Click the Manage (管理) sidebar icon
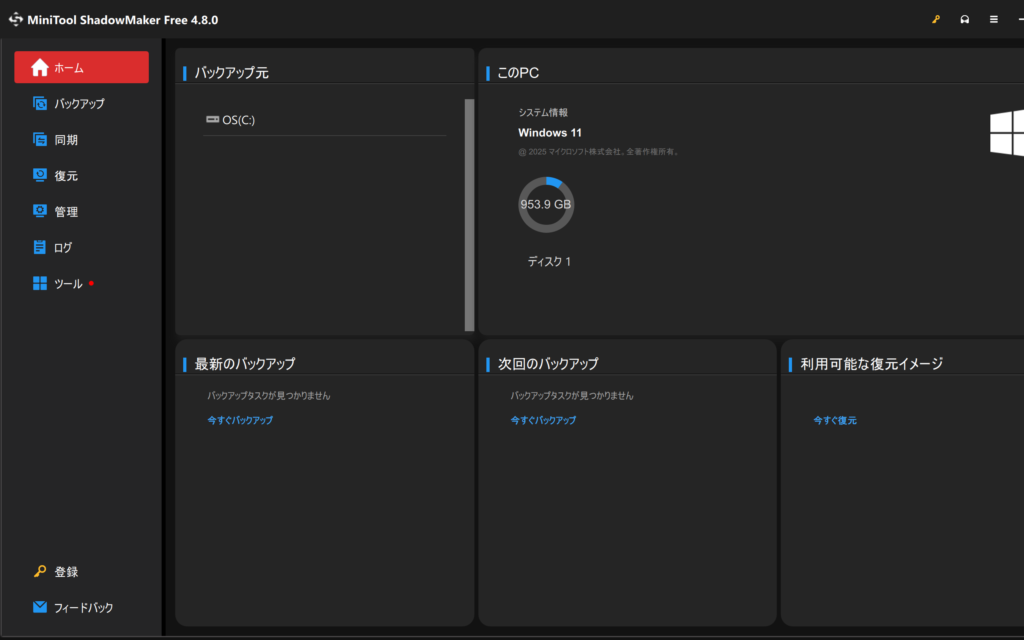Image resolution: width=1024 pixels, height=640 pixels. tap(40, 212)
